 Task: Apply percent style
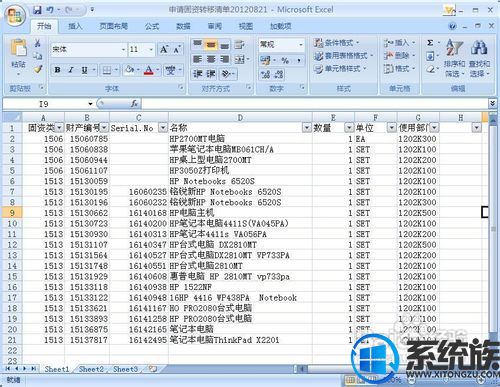pyautogui.click(x=285, y=60)
